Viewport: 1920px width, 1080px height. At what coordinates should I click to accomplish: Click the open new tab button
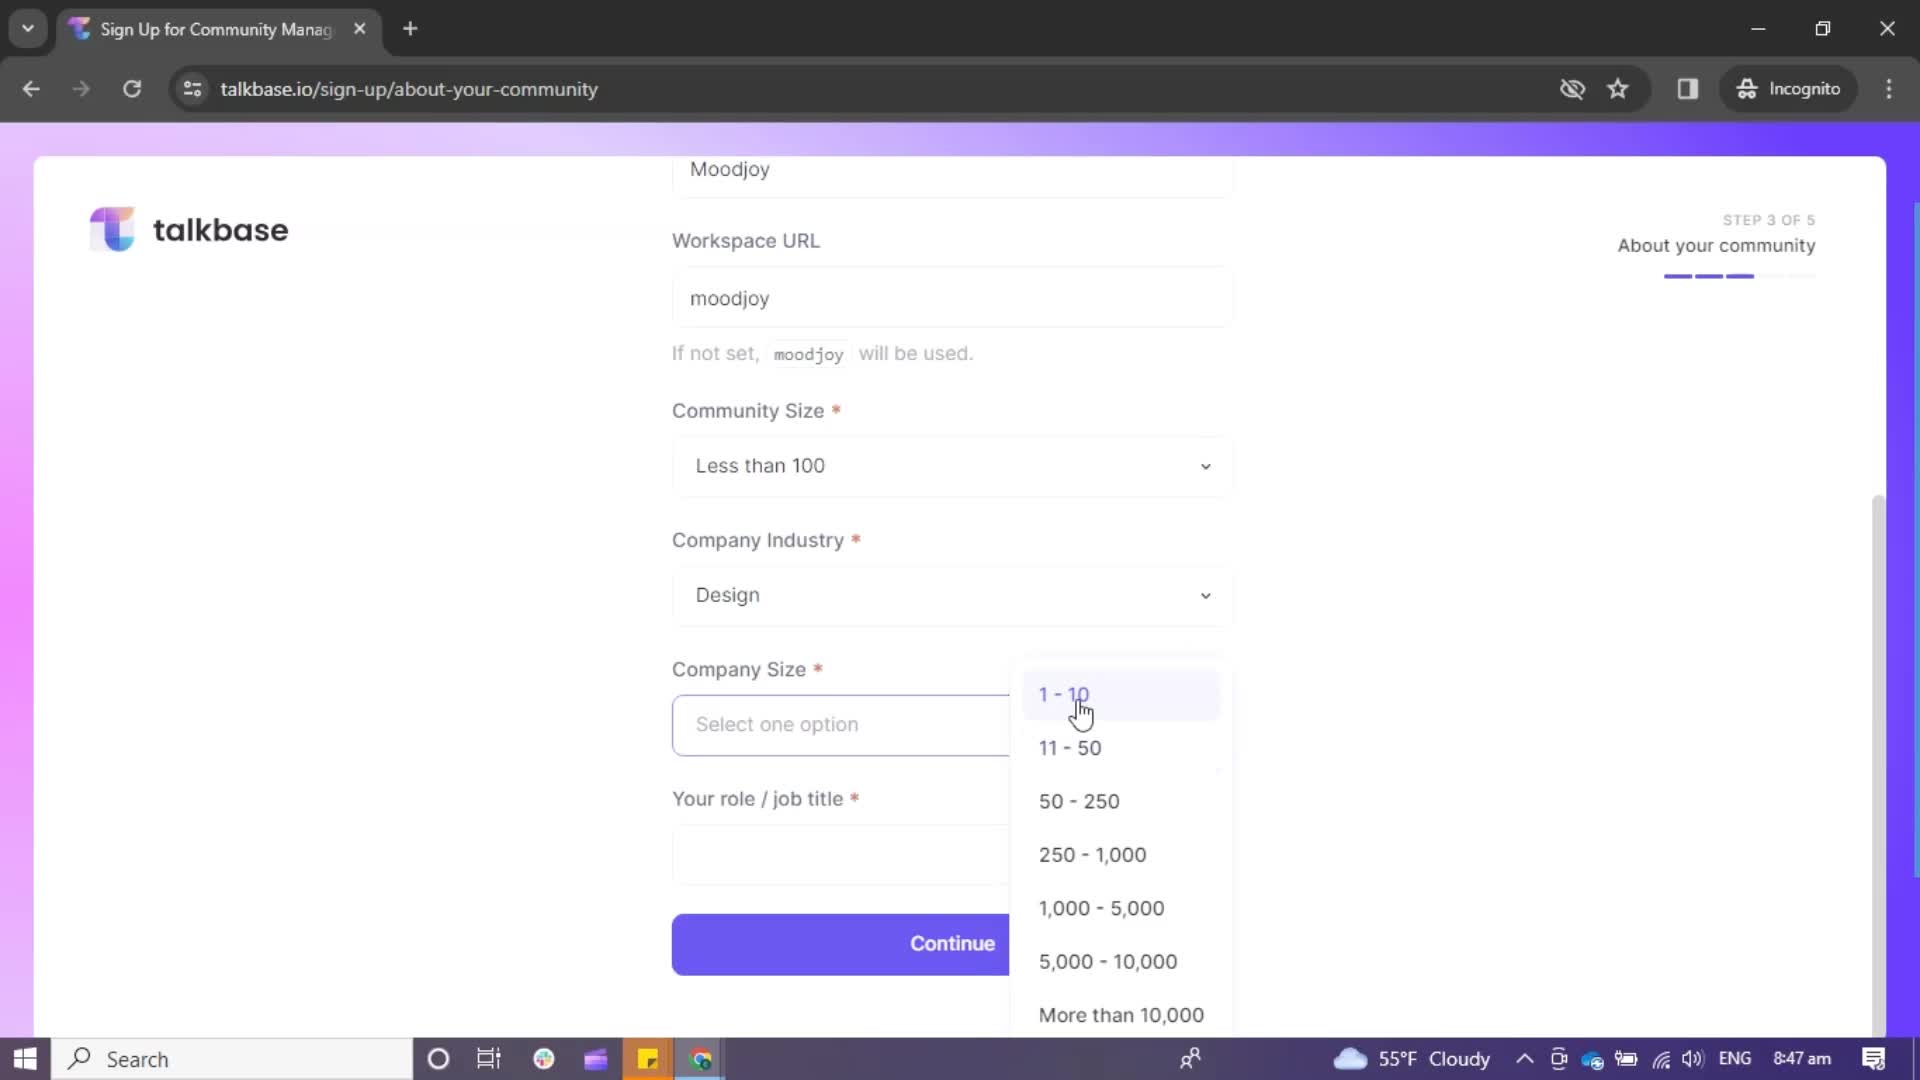point(409,29)
